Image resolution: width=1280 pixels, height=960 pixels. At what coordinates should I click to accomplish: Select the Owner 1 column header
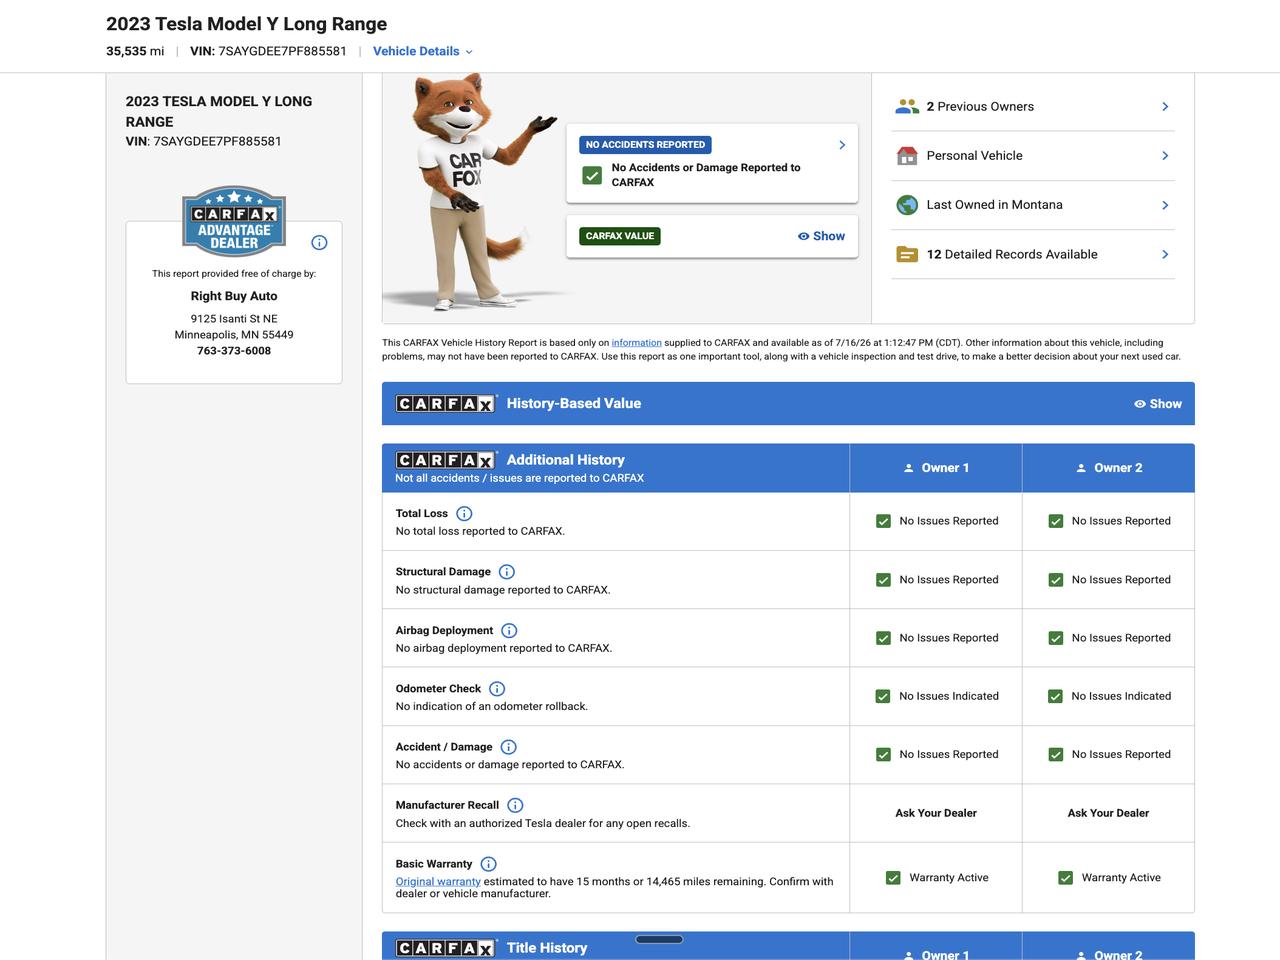(x=936, y=468)
